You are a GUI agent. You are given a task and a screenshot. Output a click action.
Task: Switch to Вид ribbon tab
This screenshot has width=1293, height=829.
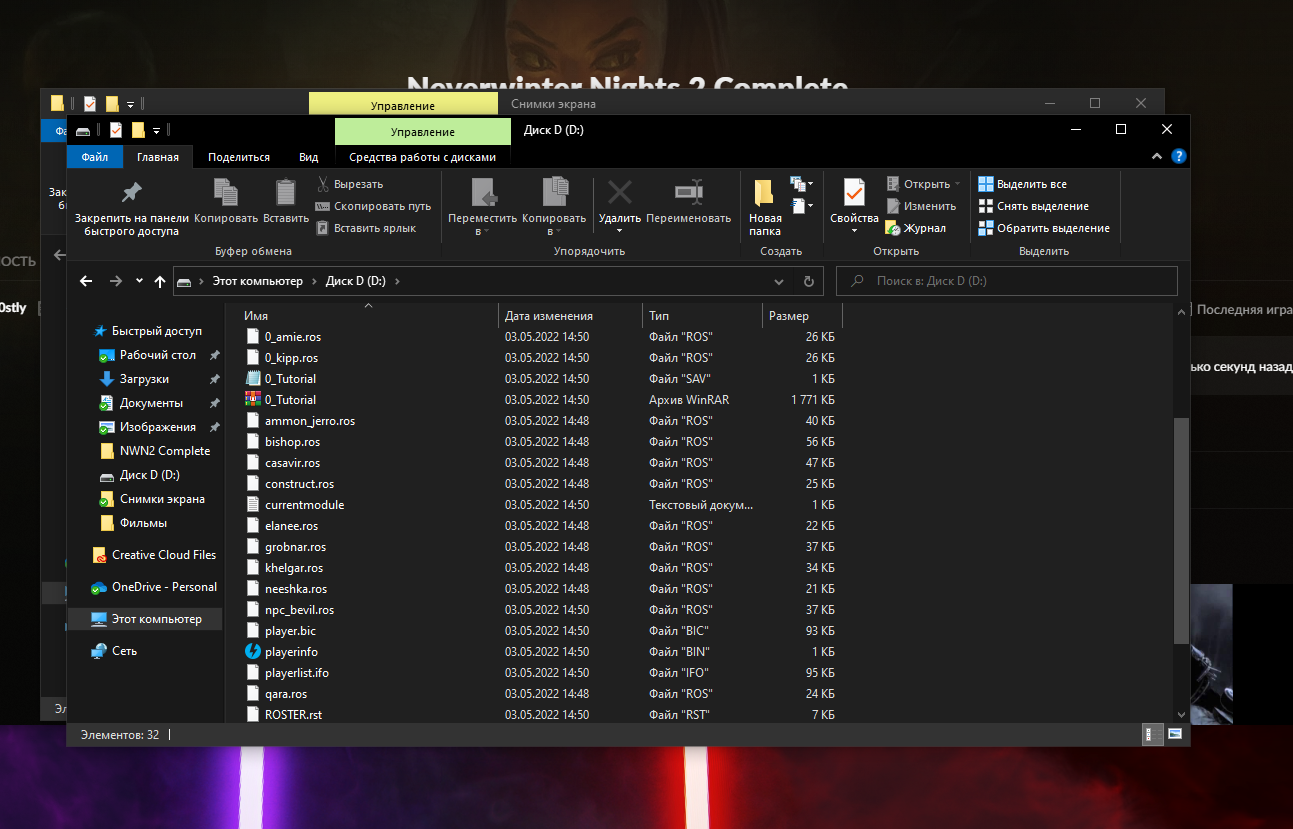(x=309, y=157)
